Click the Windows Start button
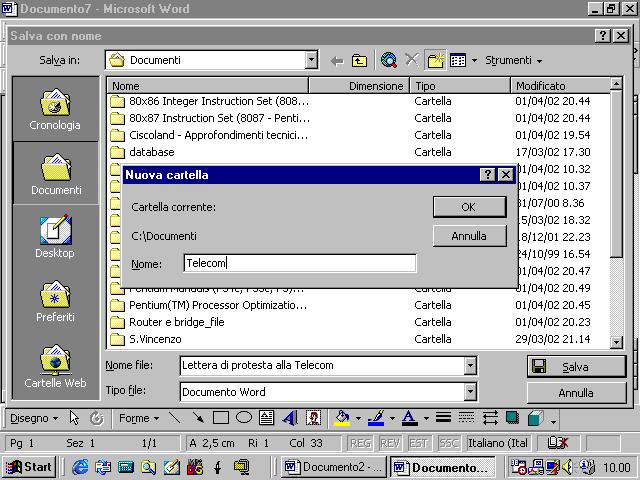This screenshot has height=480, width=640. point(29,467)
